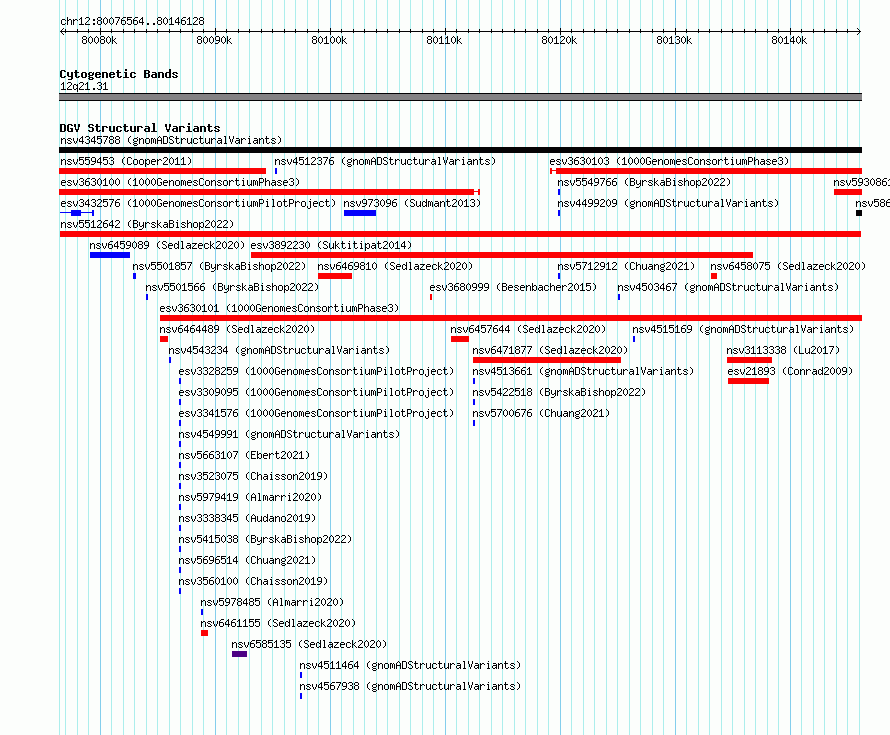This screenshot has width=890, height=735.
Task: Open nsv4543234 (gnomADStructuralVariants) label
Action: point(279,350)
